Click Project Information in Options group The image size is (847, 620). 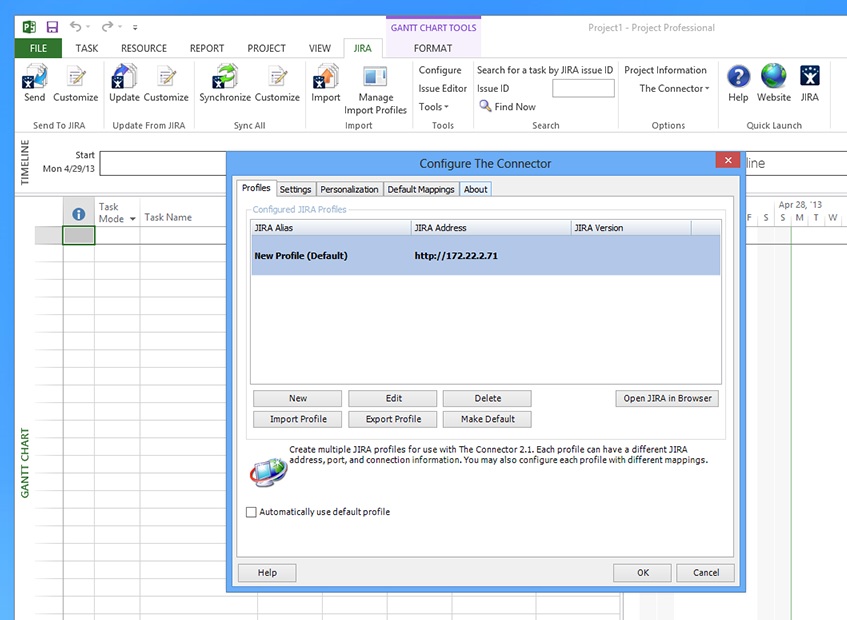click(x=666, y=70)
